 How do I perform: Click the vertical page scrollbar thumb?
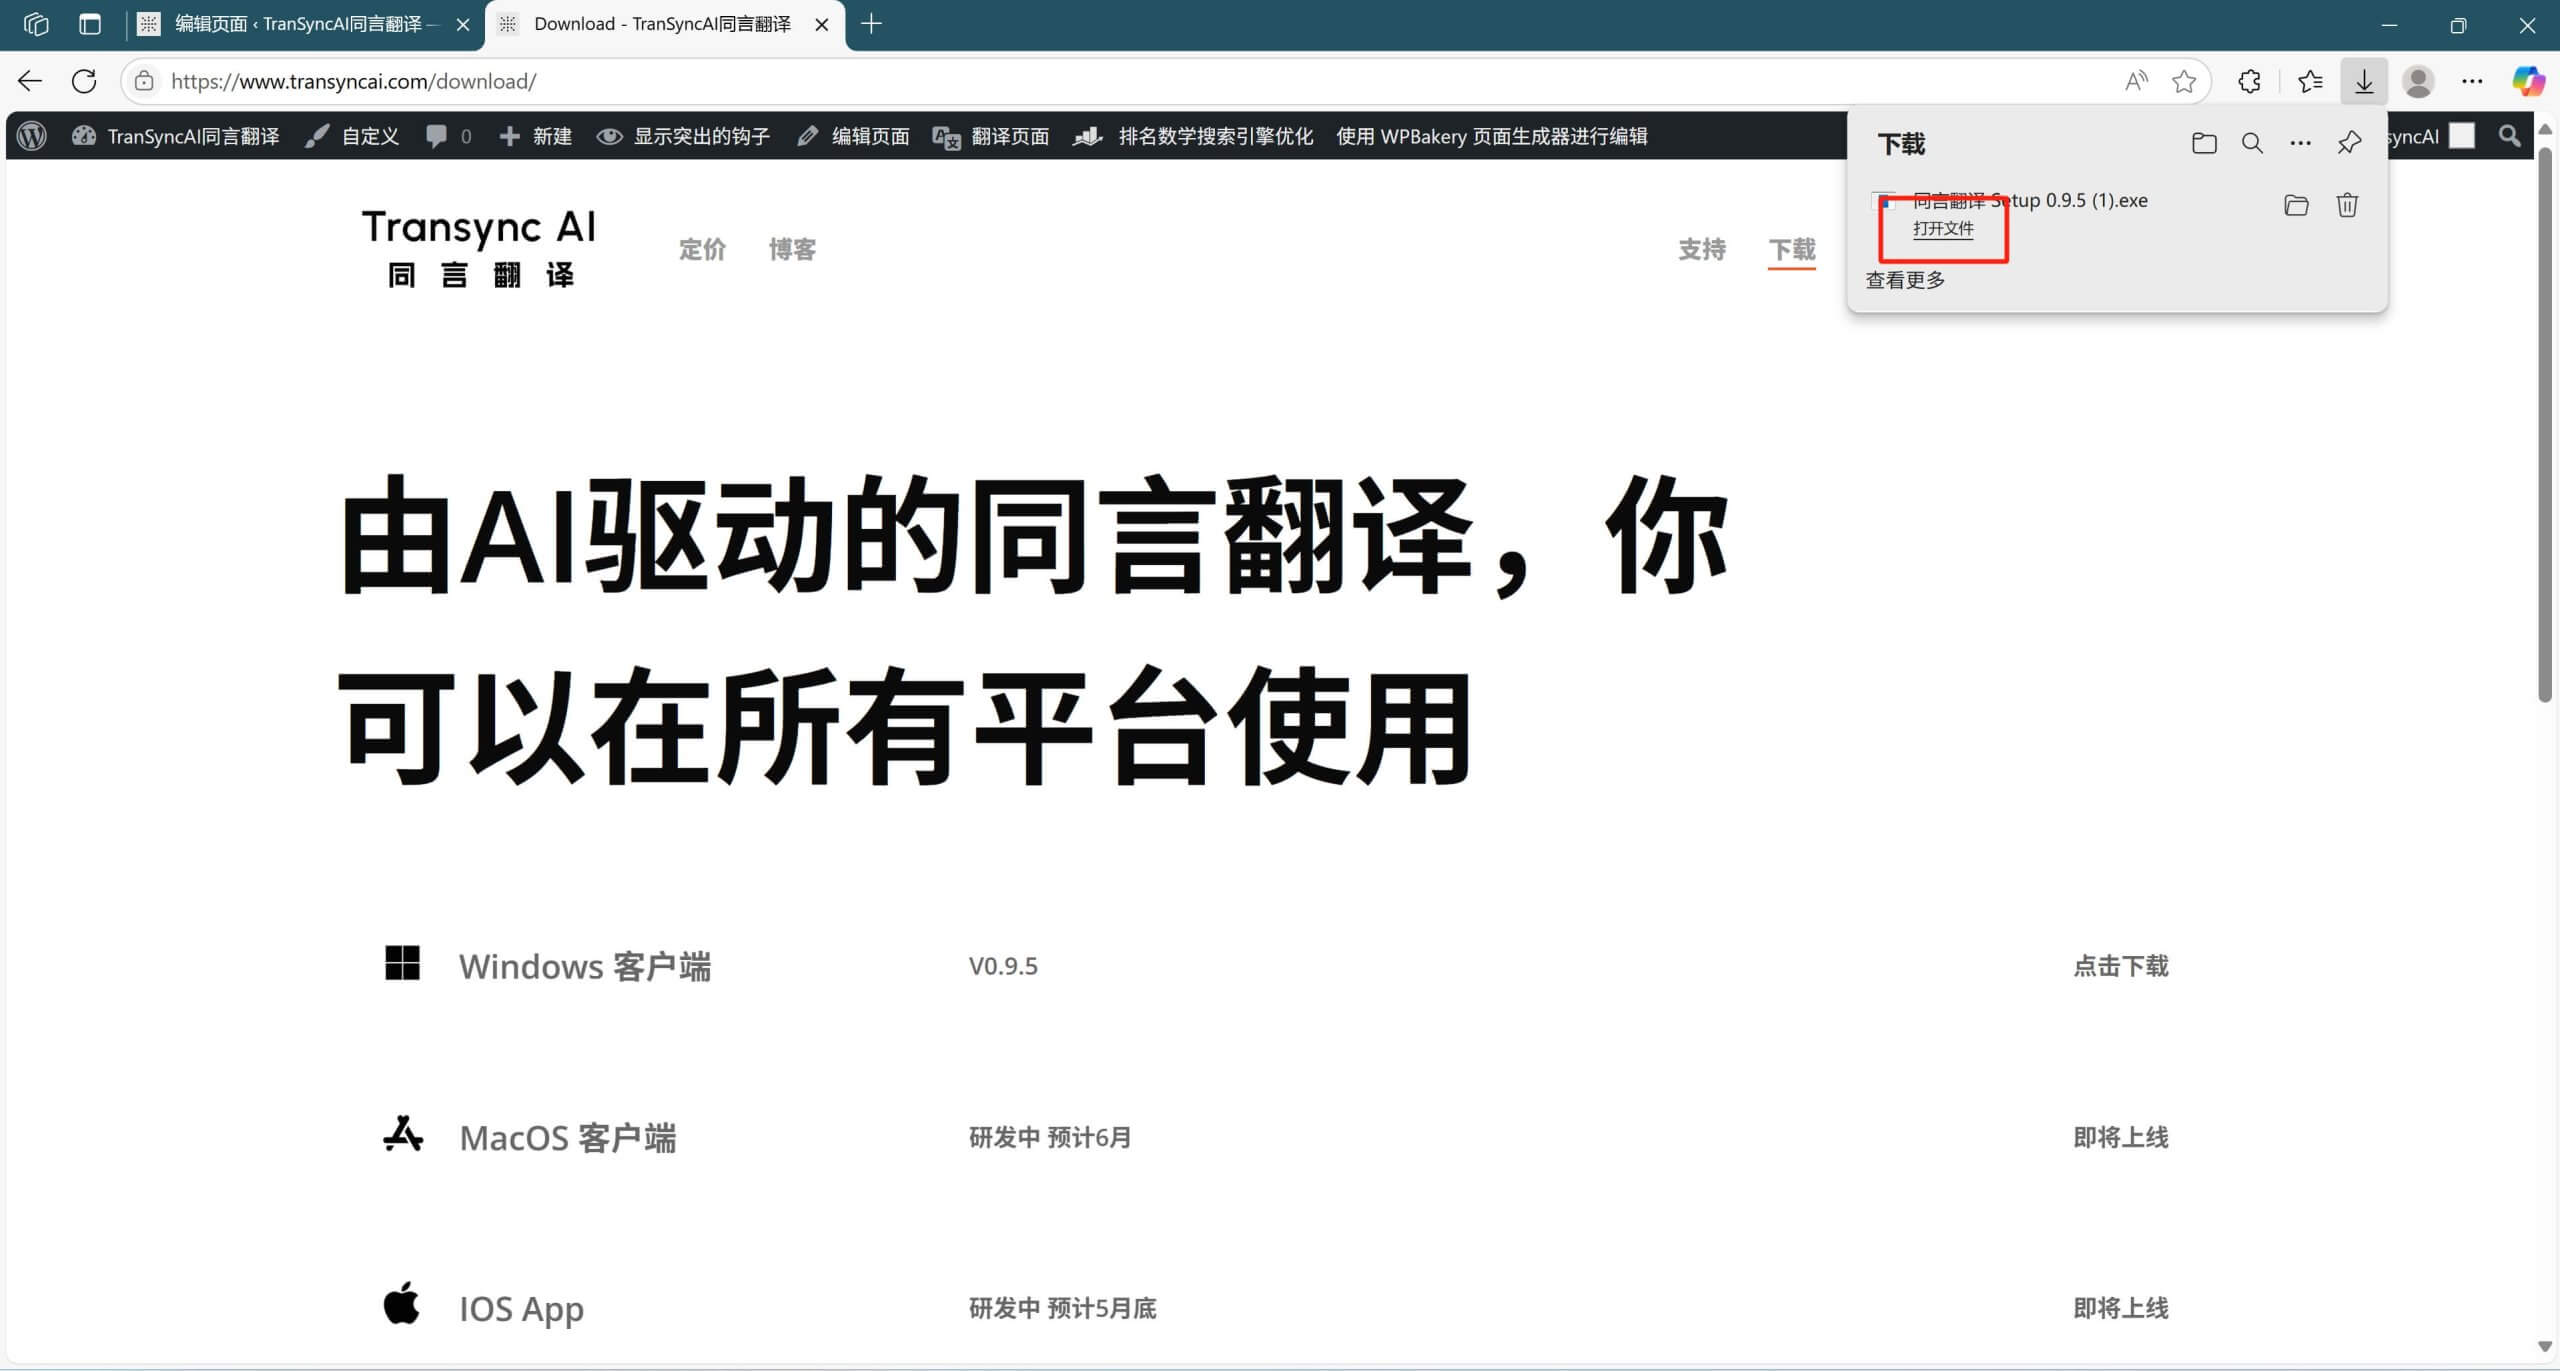(2546, 425)
